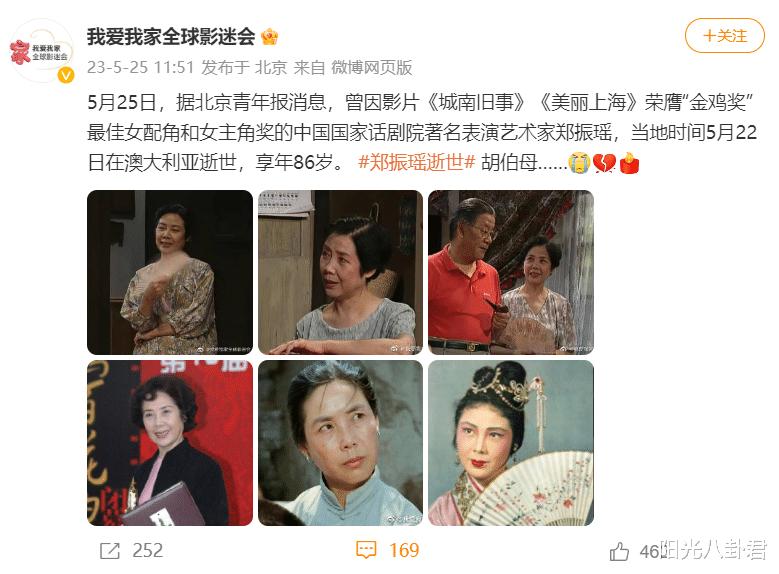This screenshot has width=779, height=574.
Task: Click the post timestamp 23-5-25 11:51
Action: 141,67
